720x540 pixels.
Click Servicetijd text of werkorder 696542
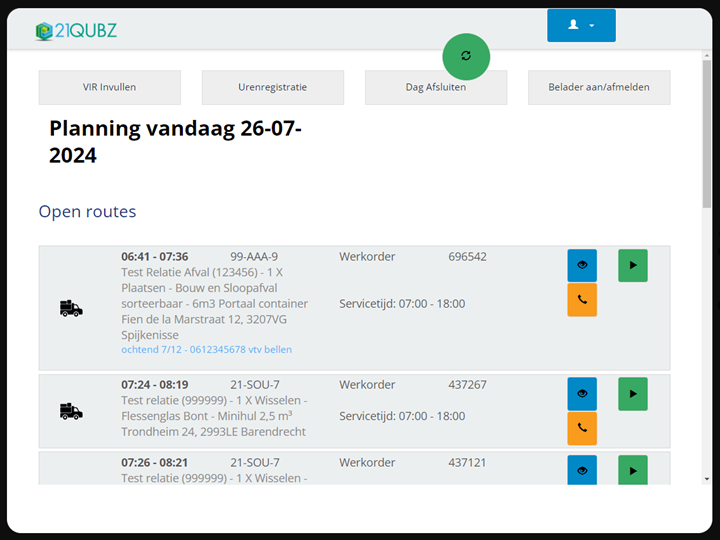click(x=402, y=304)
